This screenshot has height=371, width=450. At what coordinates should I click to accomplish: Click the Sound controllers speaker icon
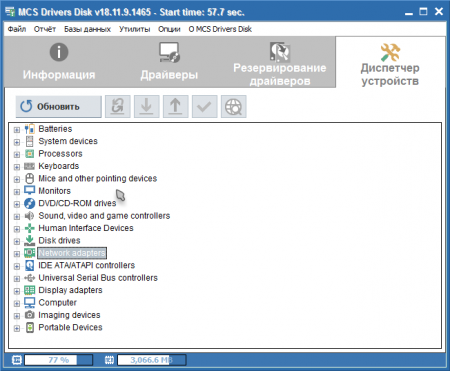click(x=29, y=216)
